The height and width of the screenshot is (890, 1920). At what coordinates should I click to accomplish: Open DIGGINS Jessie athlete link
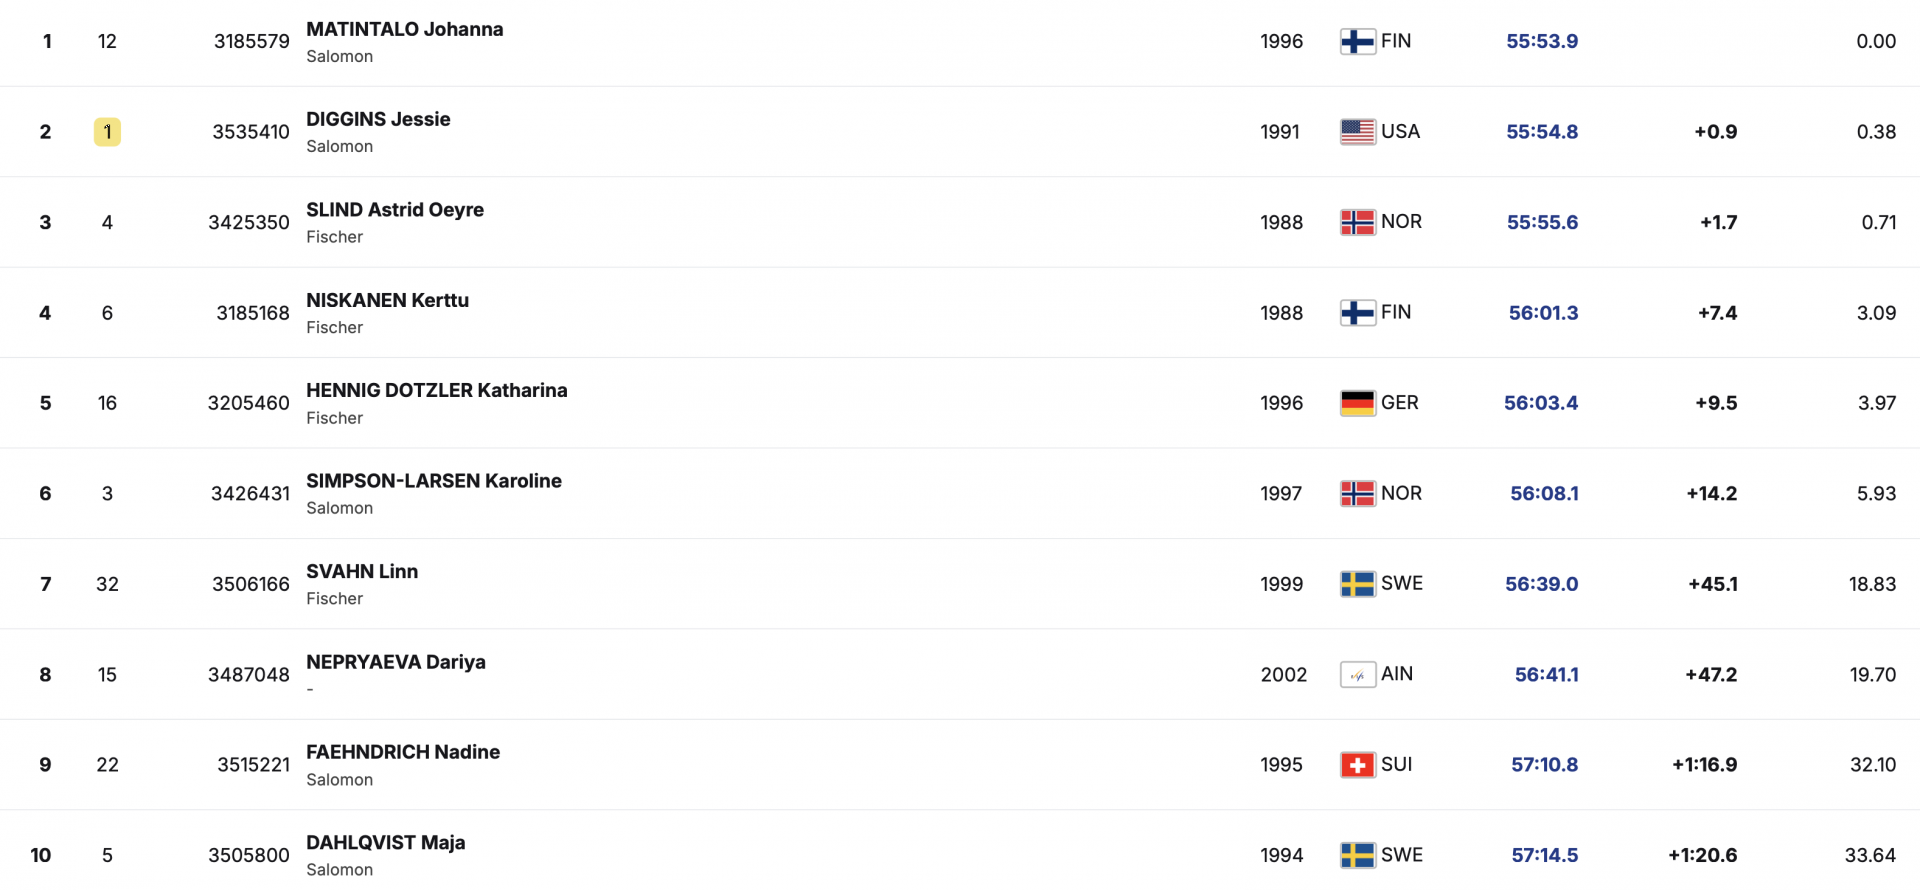click(x=378, y=119)
